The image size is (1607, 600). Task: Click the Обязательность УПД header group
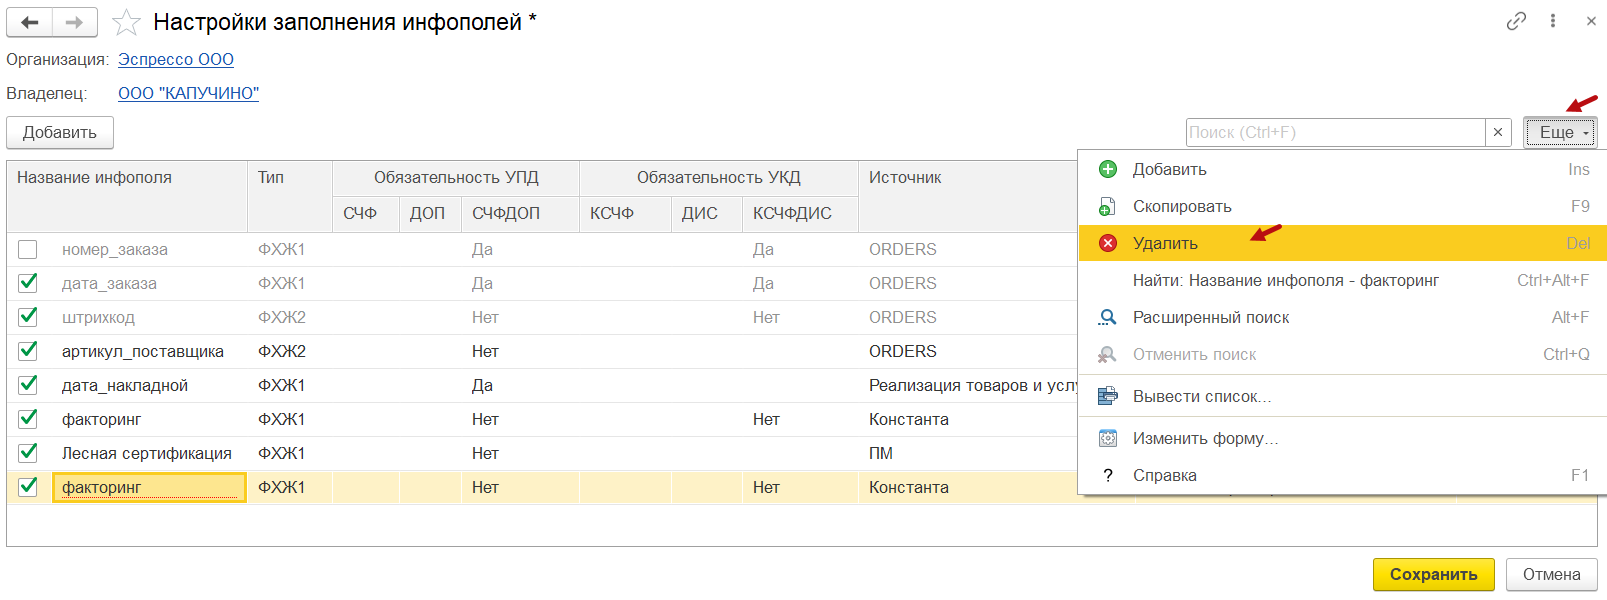point(456,178)
